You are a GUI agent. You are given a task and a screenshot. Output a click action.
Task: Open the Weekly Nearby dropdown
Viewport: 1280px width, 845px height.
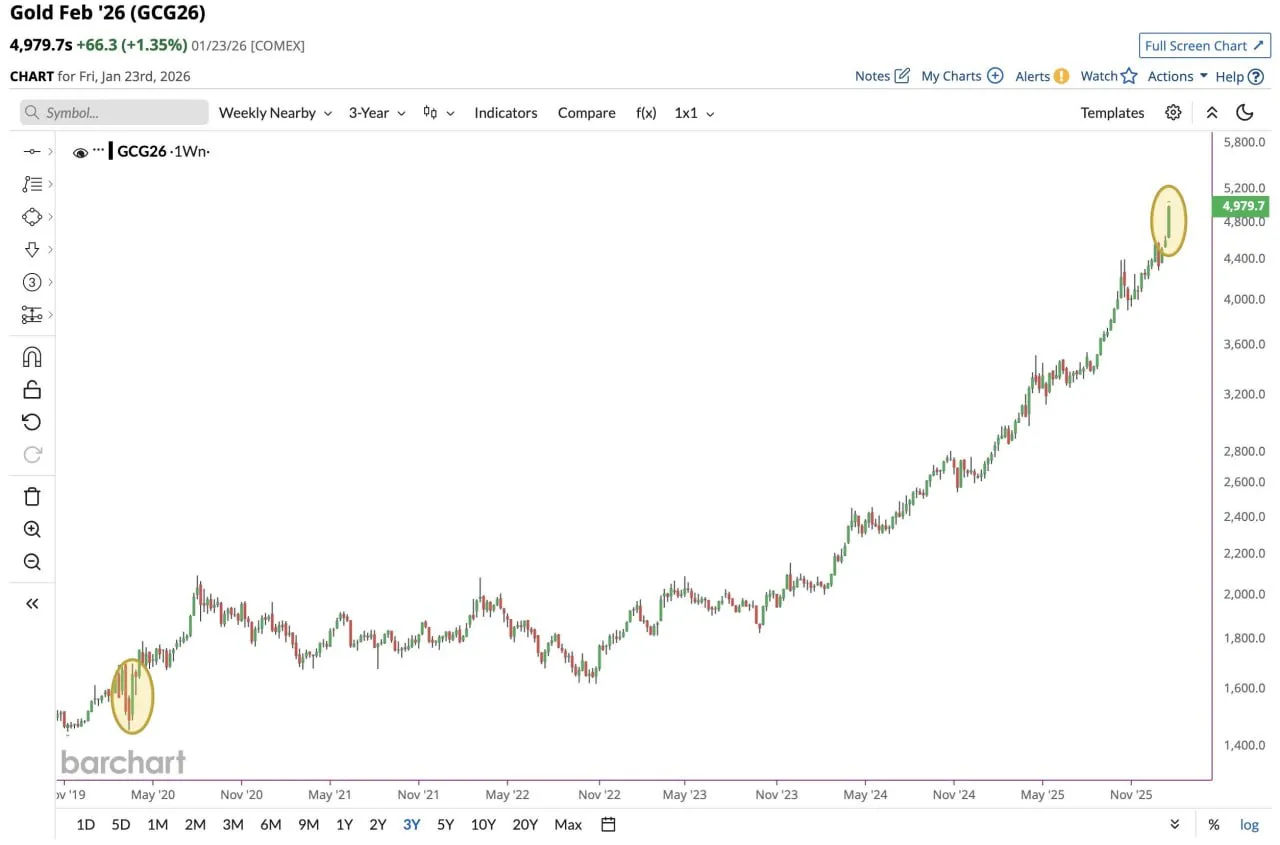(274, 113)
